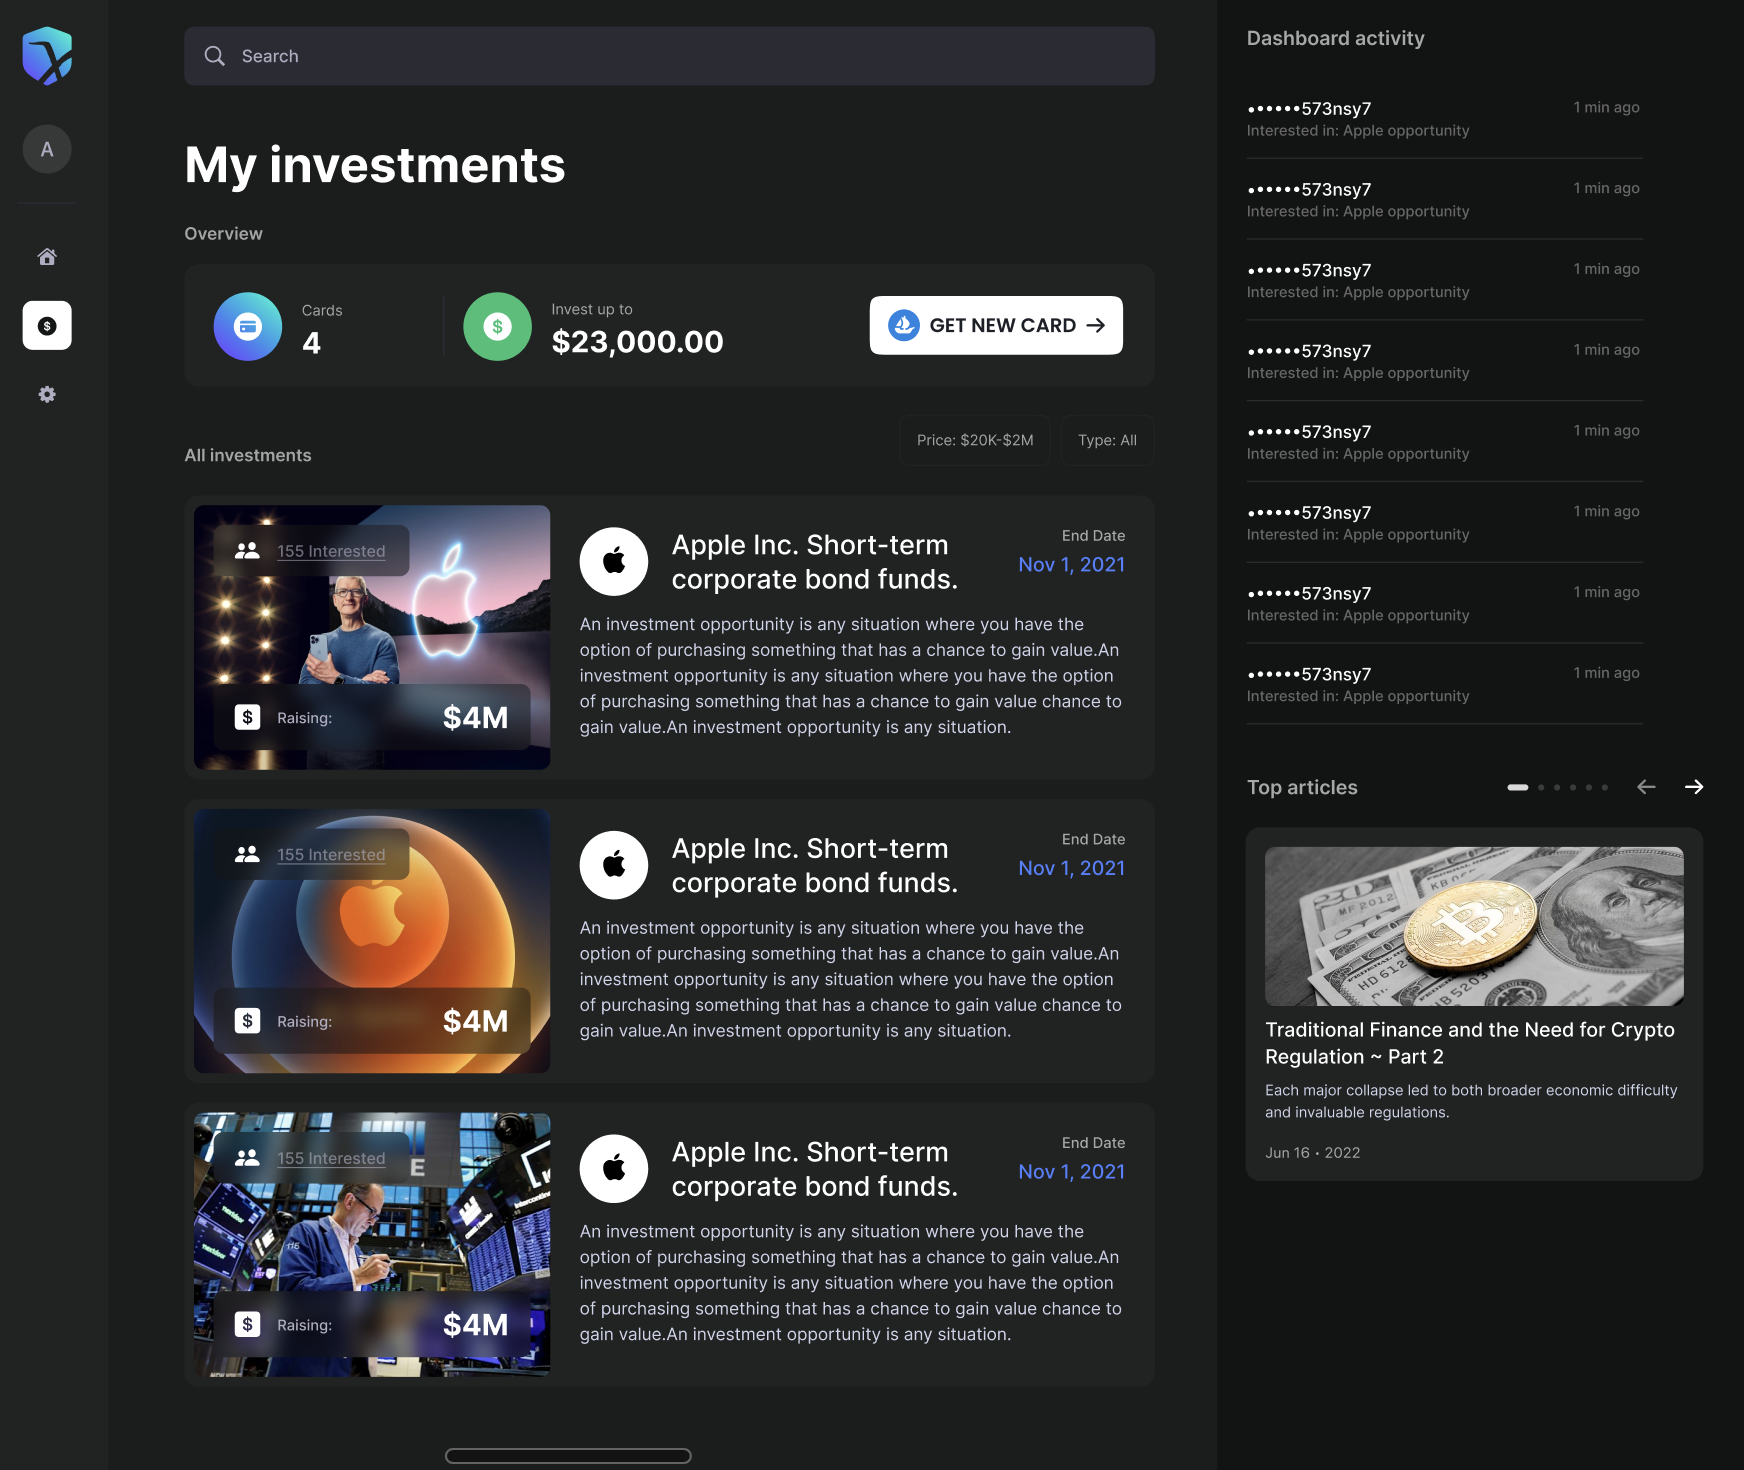Click $4M raising value on first card
The image size is (1744, 1470).
click(x=475, y=717)
